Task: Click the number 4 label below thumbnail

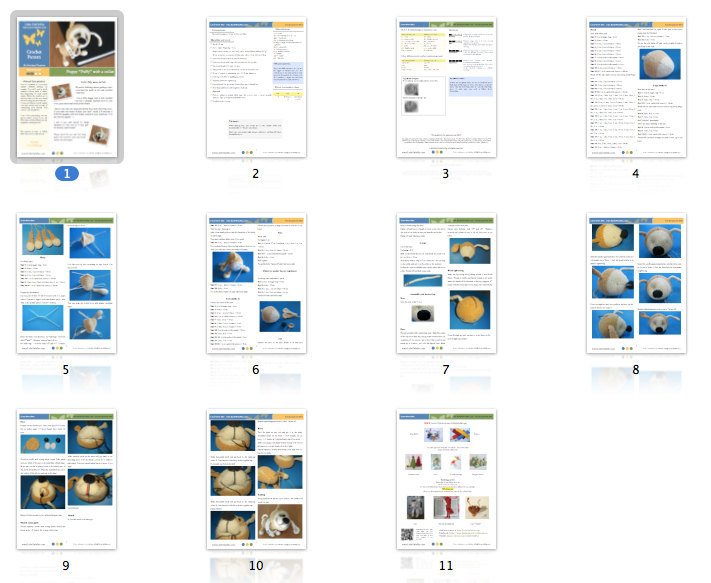Action: click(x=635, y=174)
